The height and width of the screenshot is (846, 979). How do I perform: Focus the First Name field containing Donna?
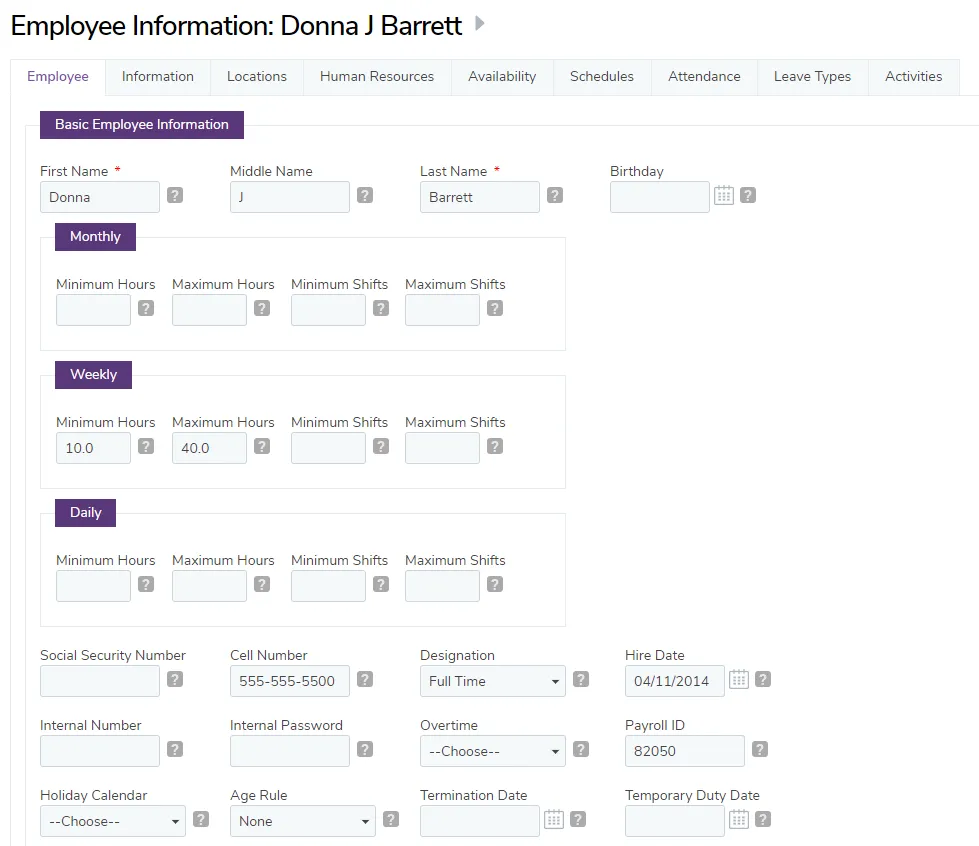pyautogui.click(x=100, y=197)
